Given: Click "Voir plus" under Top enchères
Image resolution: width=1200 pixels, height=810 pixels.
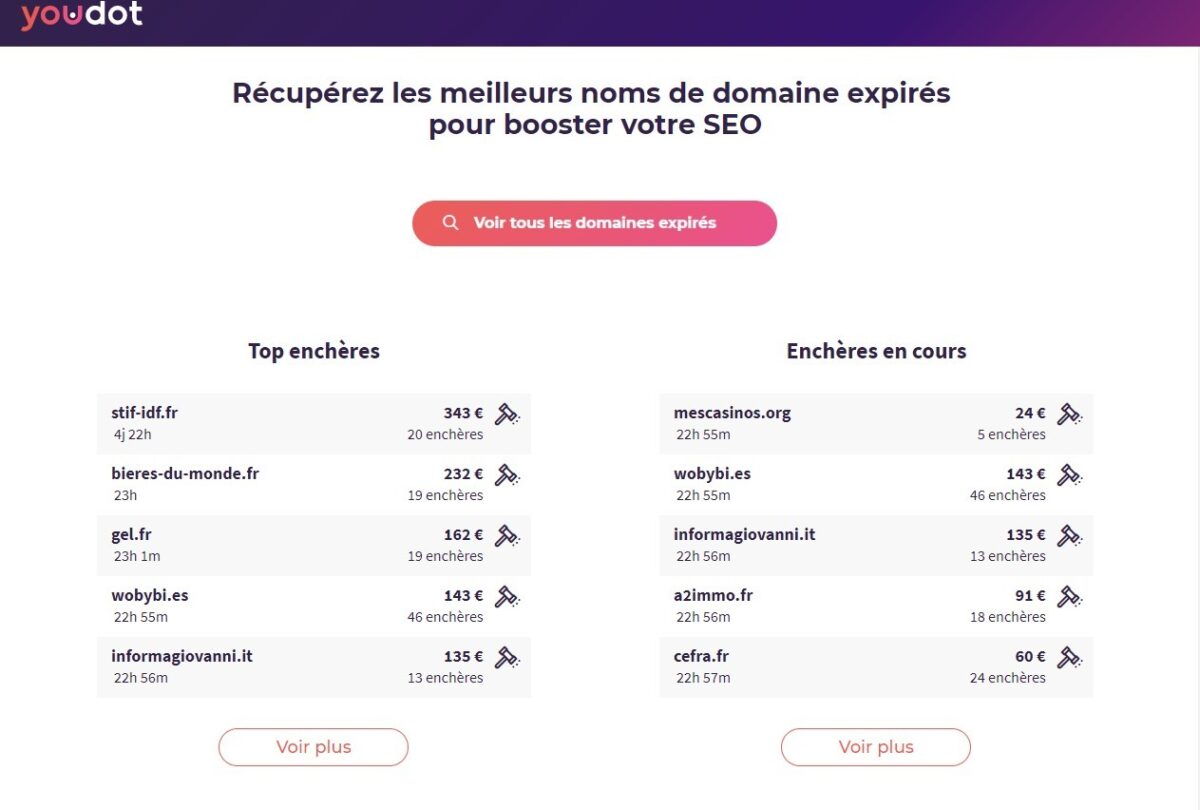Looking at the screenshot, I should pos(313,747).
